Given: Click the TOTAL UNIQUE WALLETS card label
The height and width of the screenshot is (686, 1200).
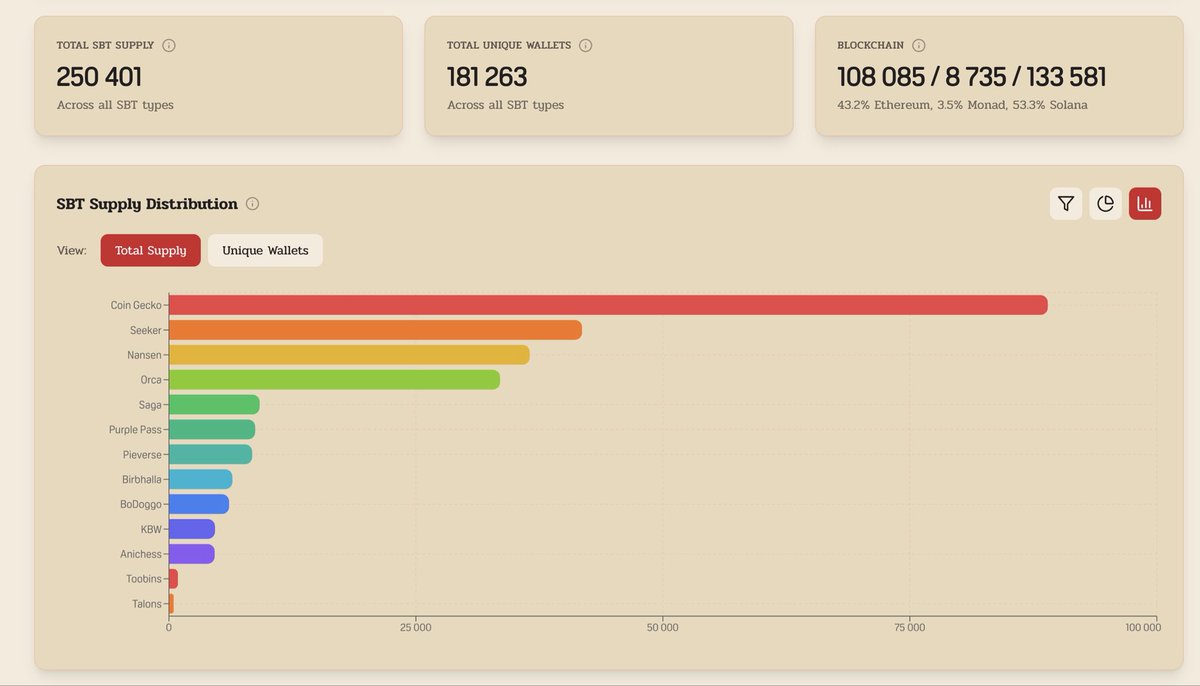Looking at the screenshot, I should (x=509, y=45).
